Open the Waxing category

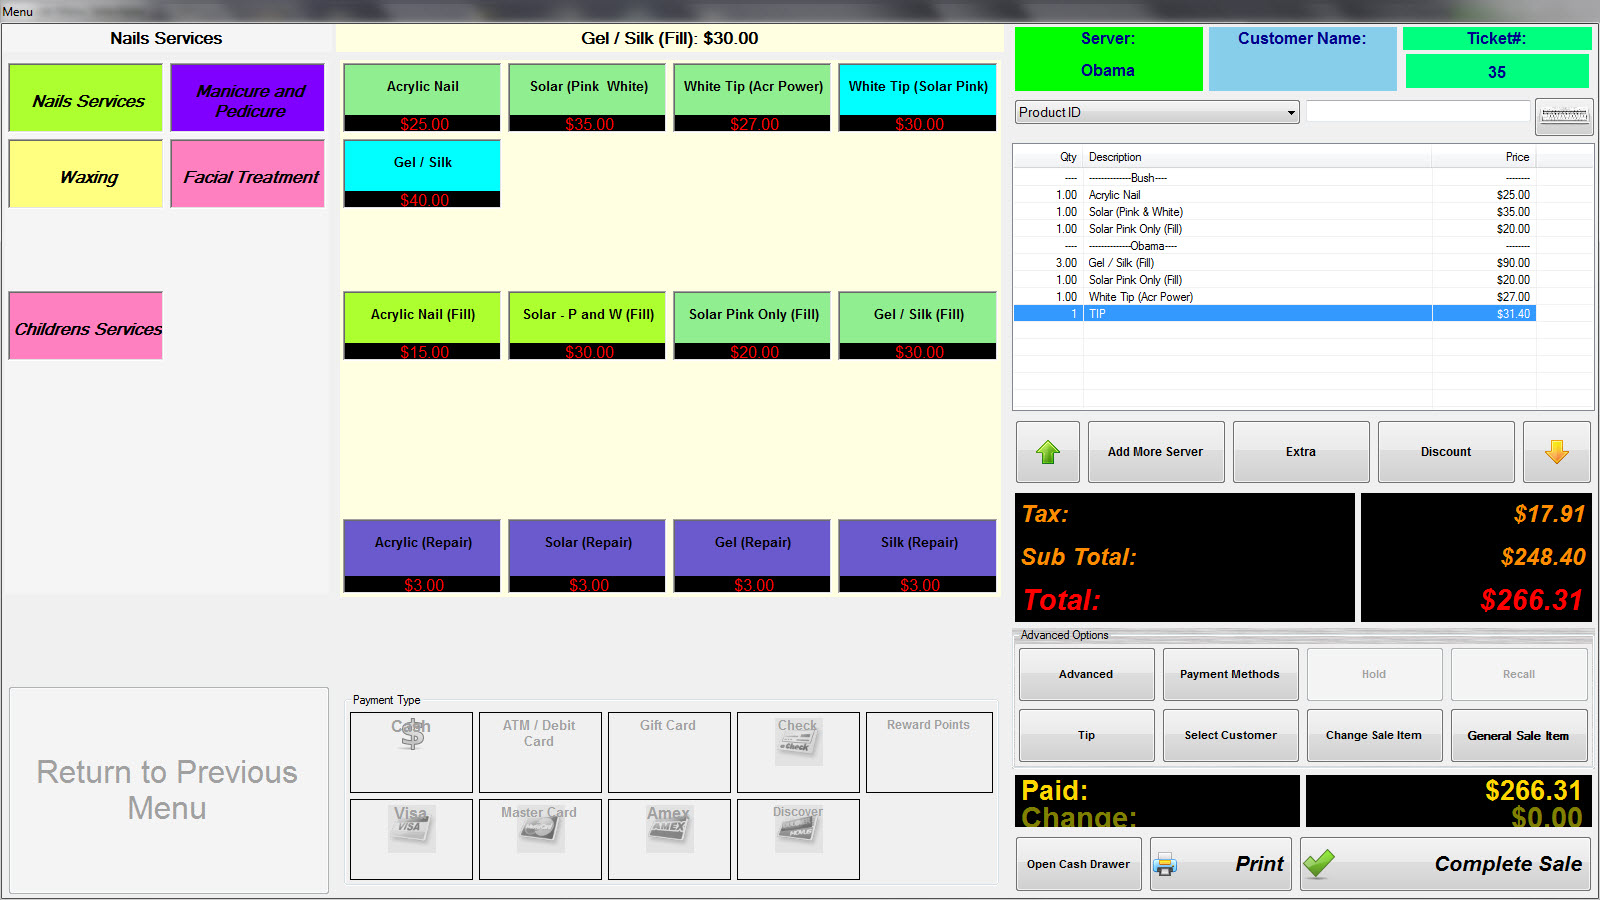click(x=86, y=174)
